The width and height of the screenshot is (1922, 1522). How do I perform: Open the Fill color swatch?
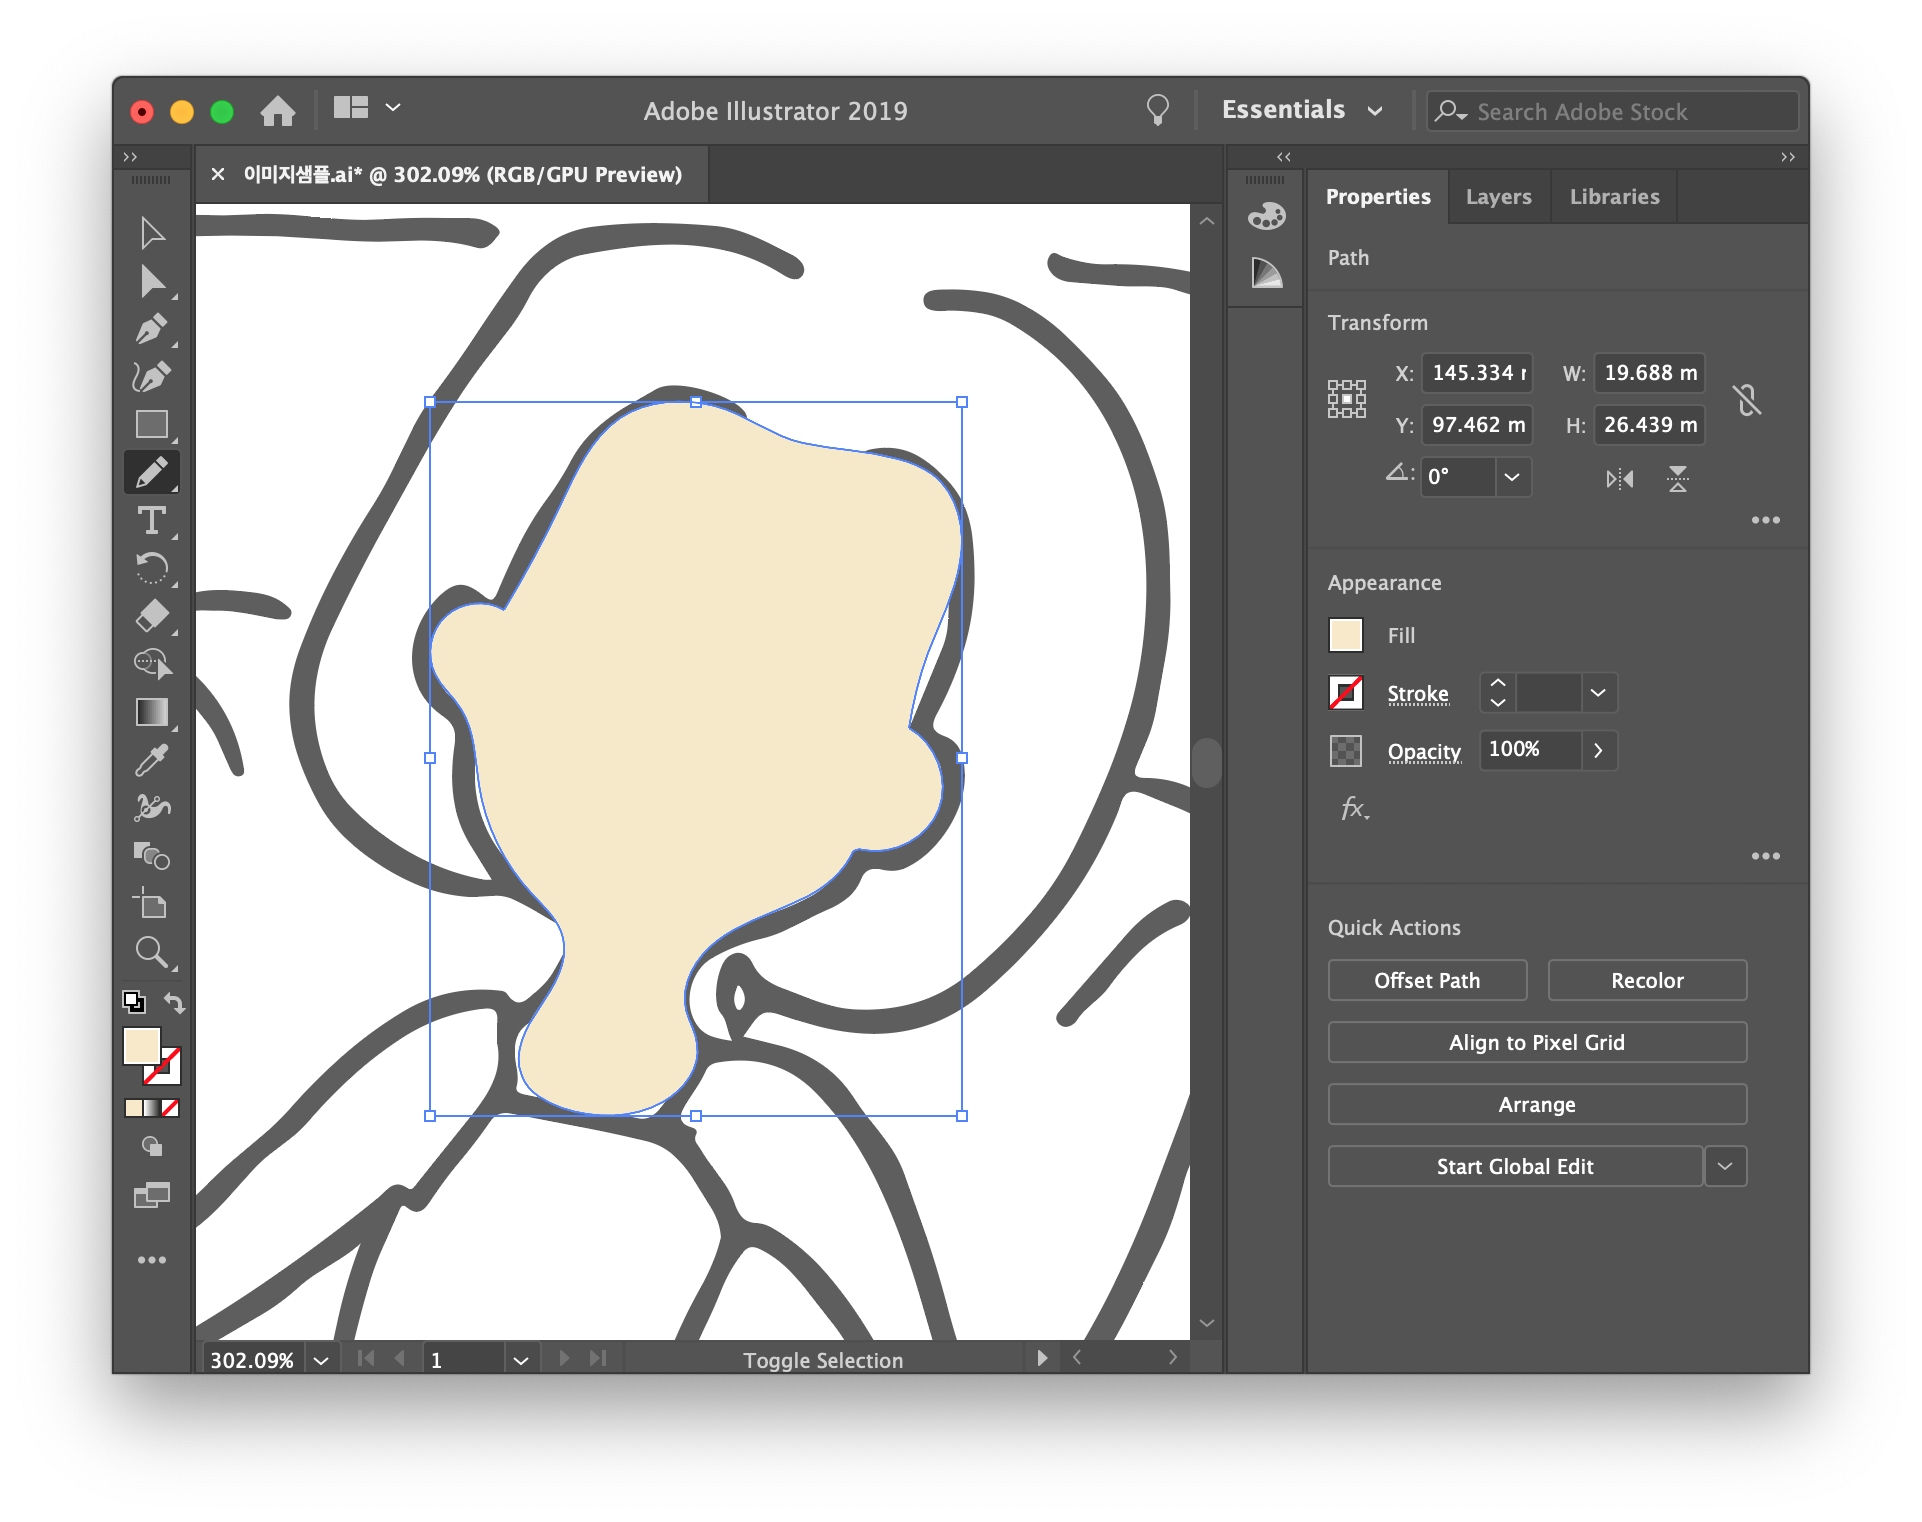(x=1346, y=635)
